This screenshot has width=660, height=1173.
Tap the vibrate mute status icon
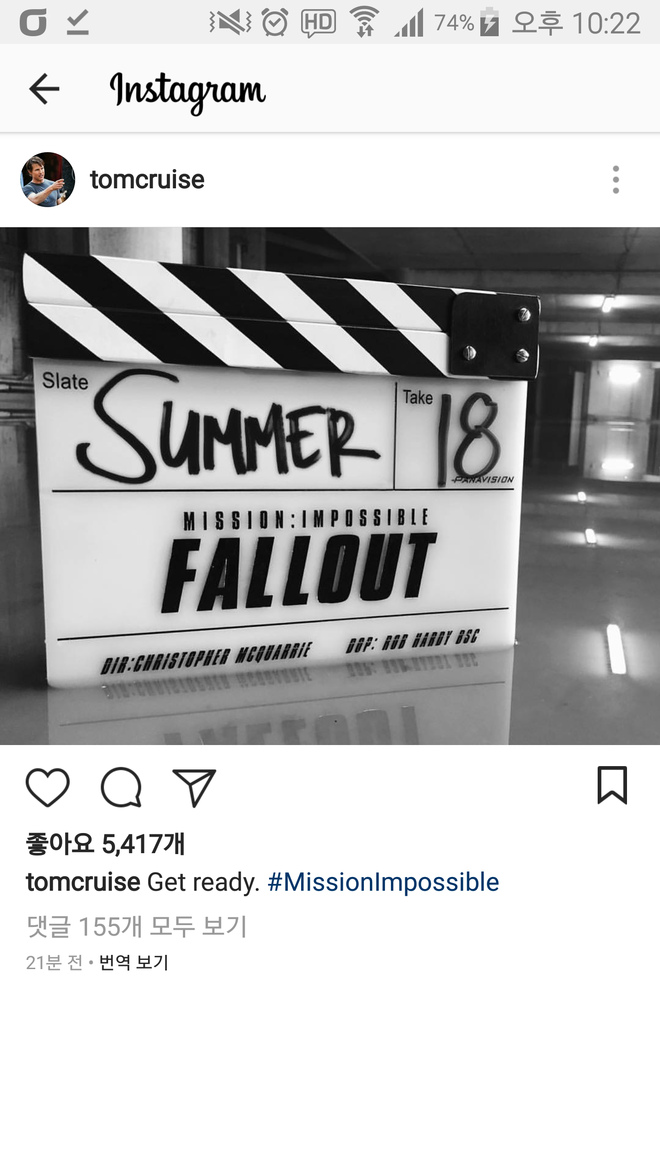(x=230, y=22)
